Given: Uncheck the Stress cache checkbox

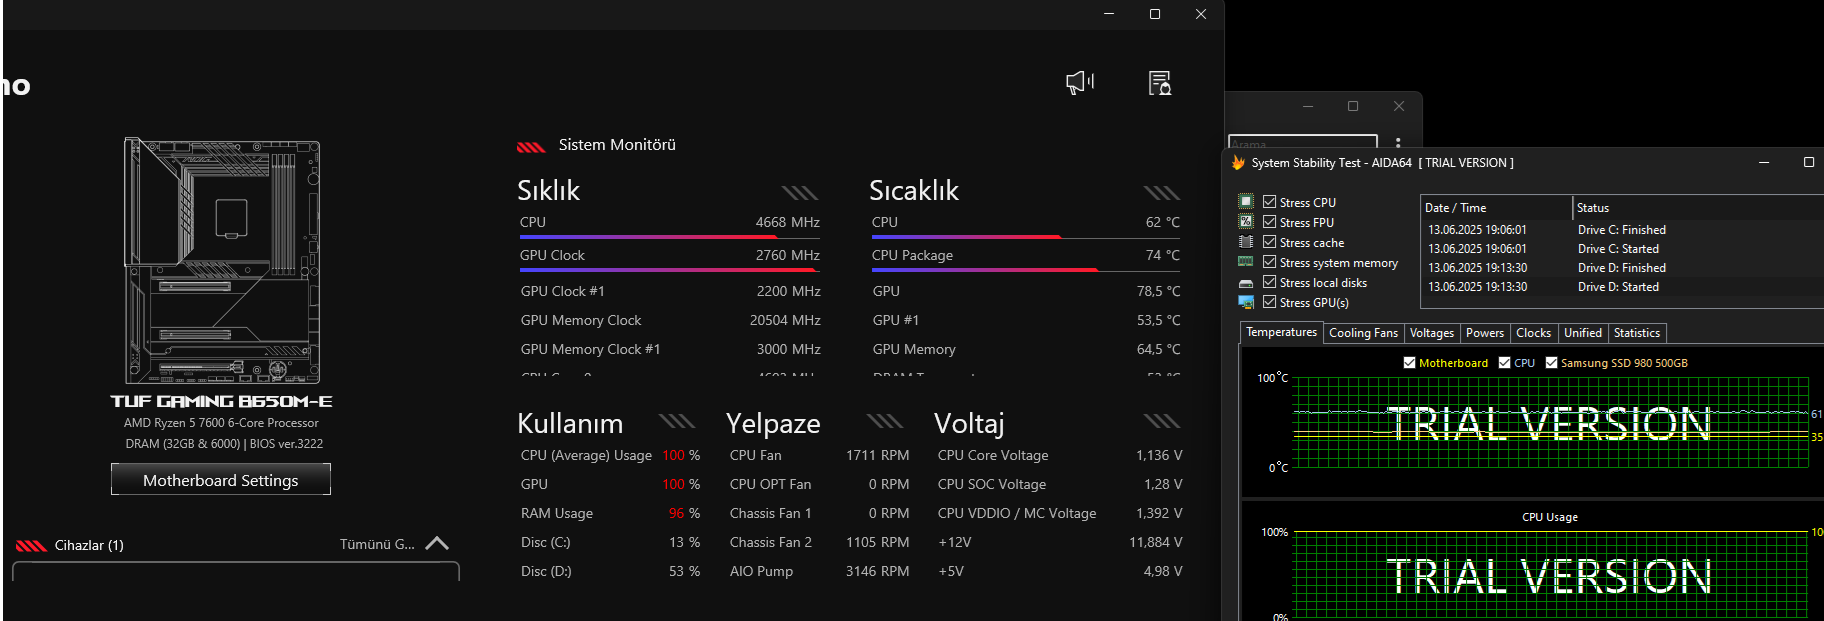Looking at the screenshot, I should point(1270,242).
